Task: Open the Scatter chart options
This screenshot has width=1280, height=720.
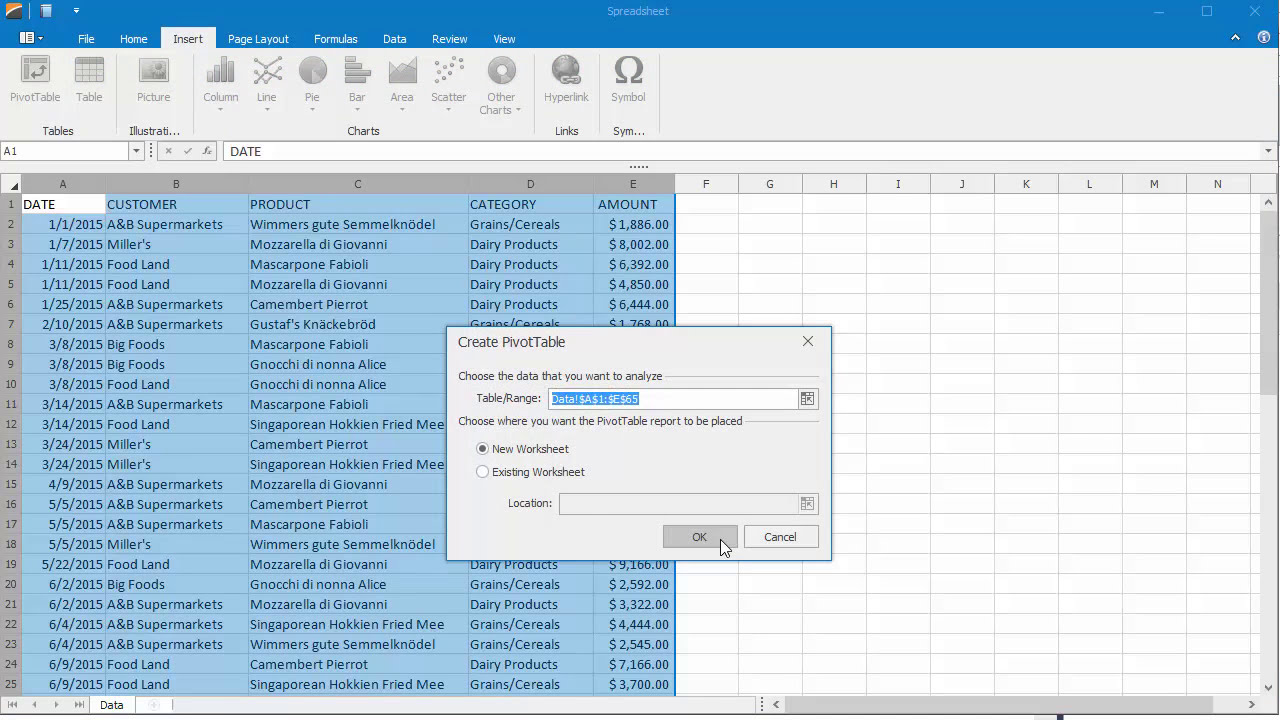Action: coord(448,83)
